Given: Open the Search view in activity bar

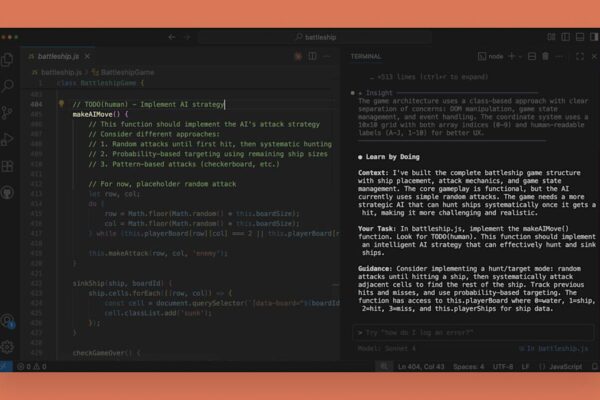Looking at the screenshot, I should coord(7,86).
